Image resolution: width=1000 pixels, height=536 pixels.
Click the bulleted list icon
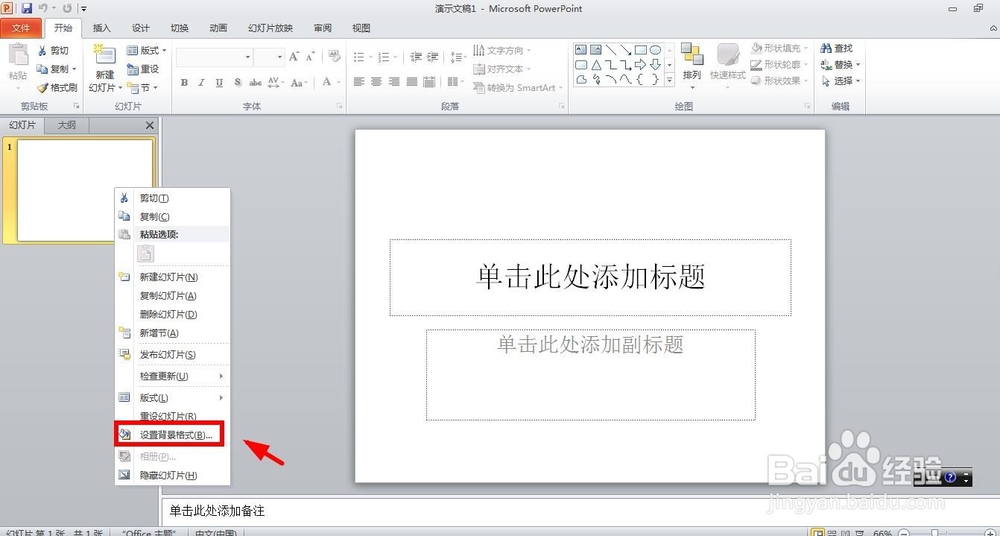coord(359,57)
